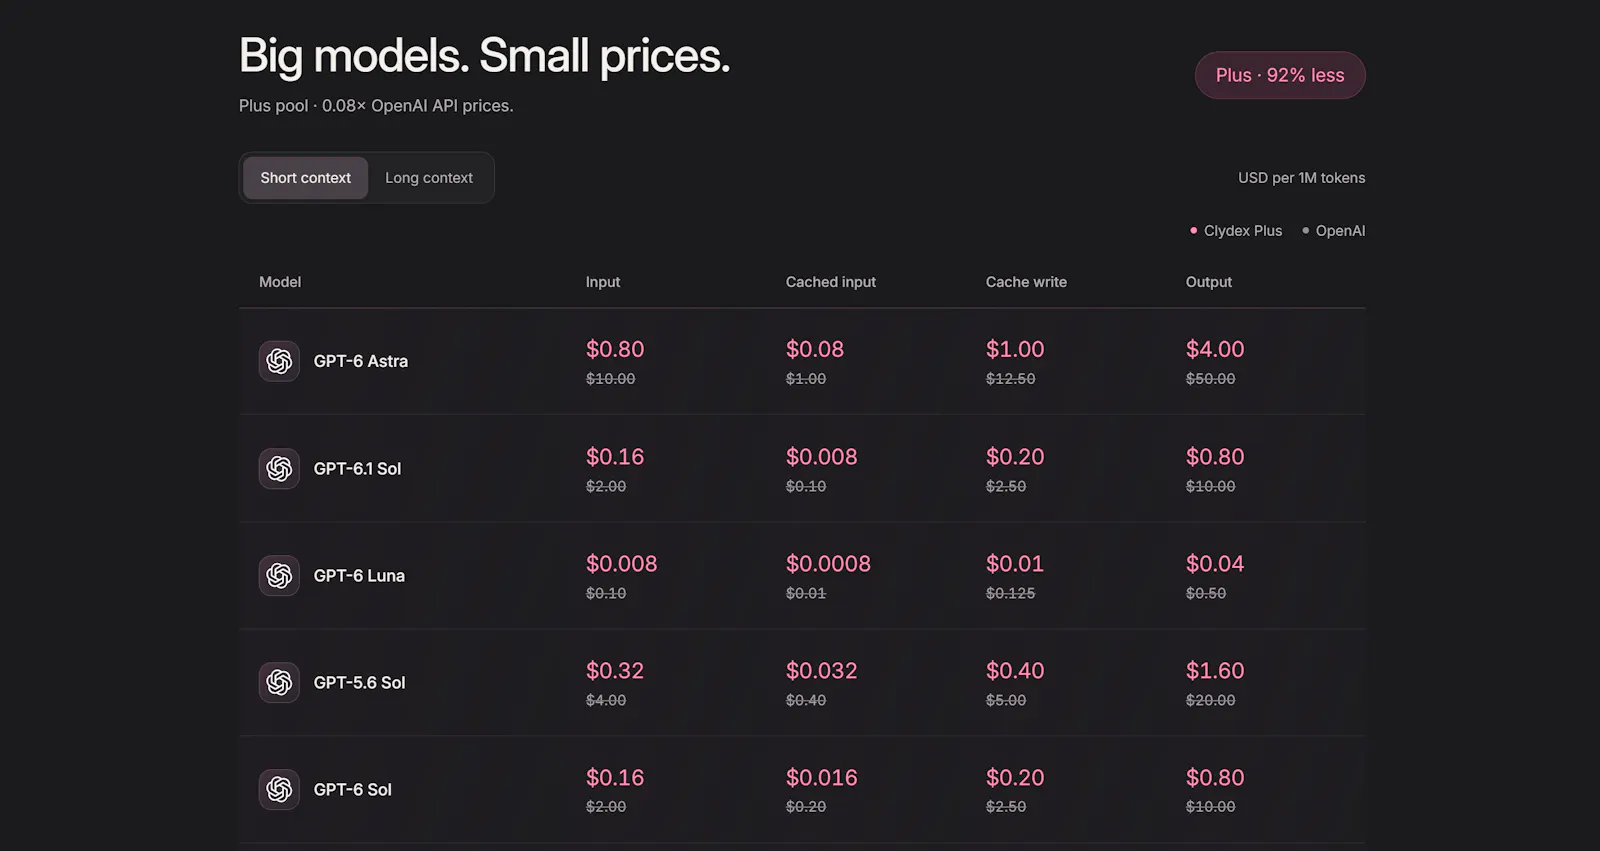
Task: Click the Cached input column header
Action: pyautogui.click(x=831, y=282)
